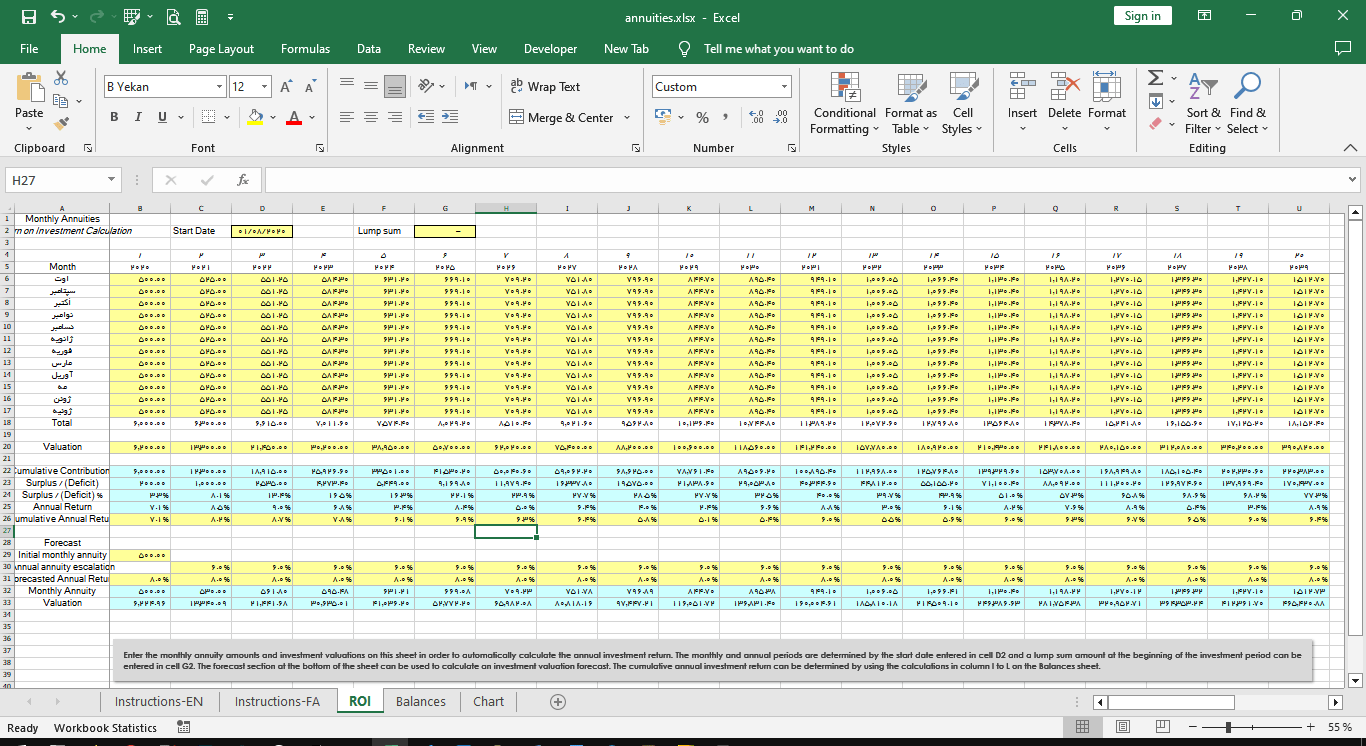
Task: Select the Instructions-FA sheet tab
Action: (277, 701)
